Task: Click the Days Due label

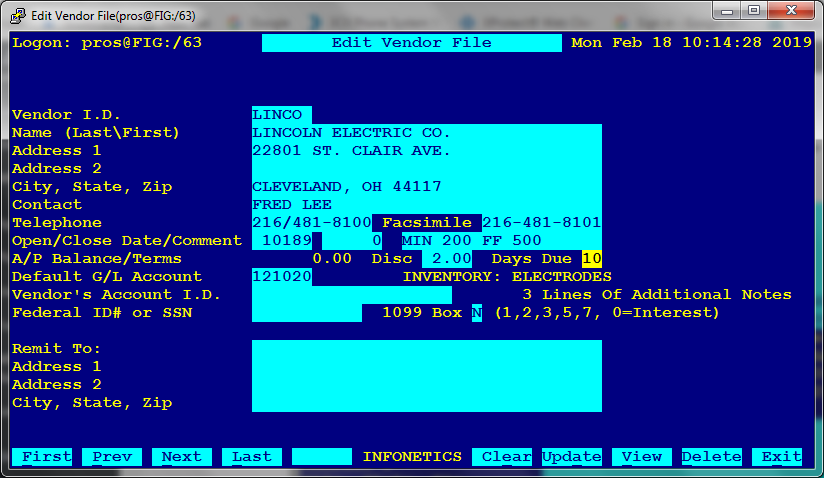Action: coord(531,259)
